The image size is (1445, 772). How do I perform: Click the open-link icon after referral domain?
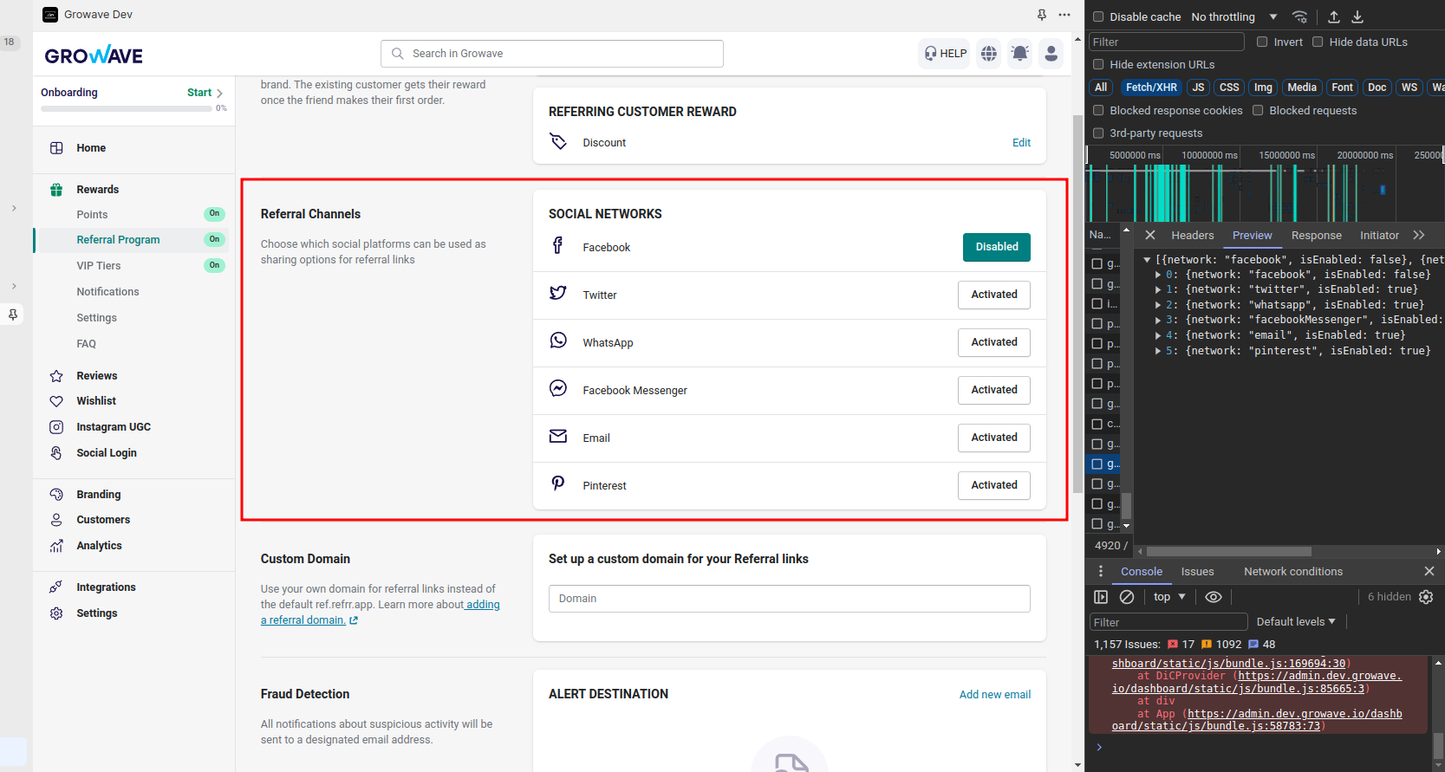click(x=353, y=621)
